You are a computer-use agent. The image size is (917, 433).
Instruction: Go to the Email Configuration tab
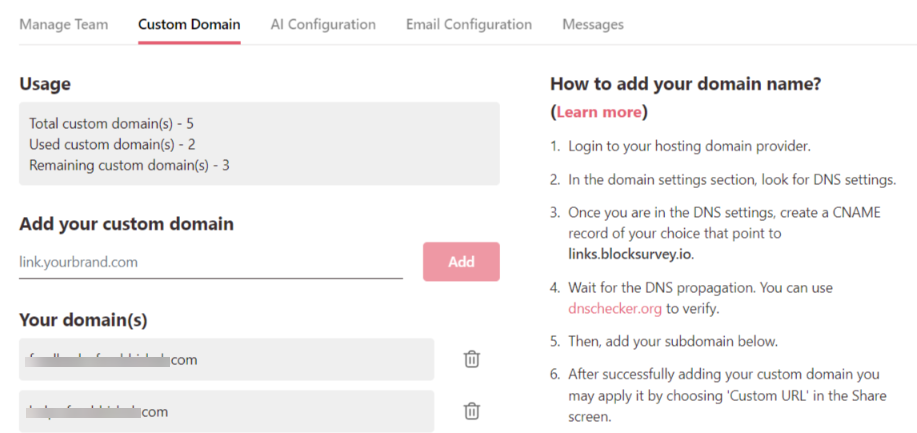coord(469,24)
